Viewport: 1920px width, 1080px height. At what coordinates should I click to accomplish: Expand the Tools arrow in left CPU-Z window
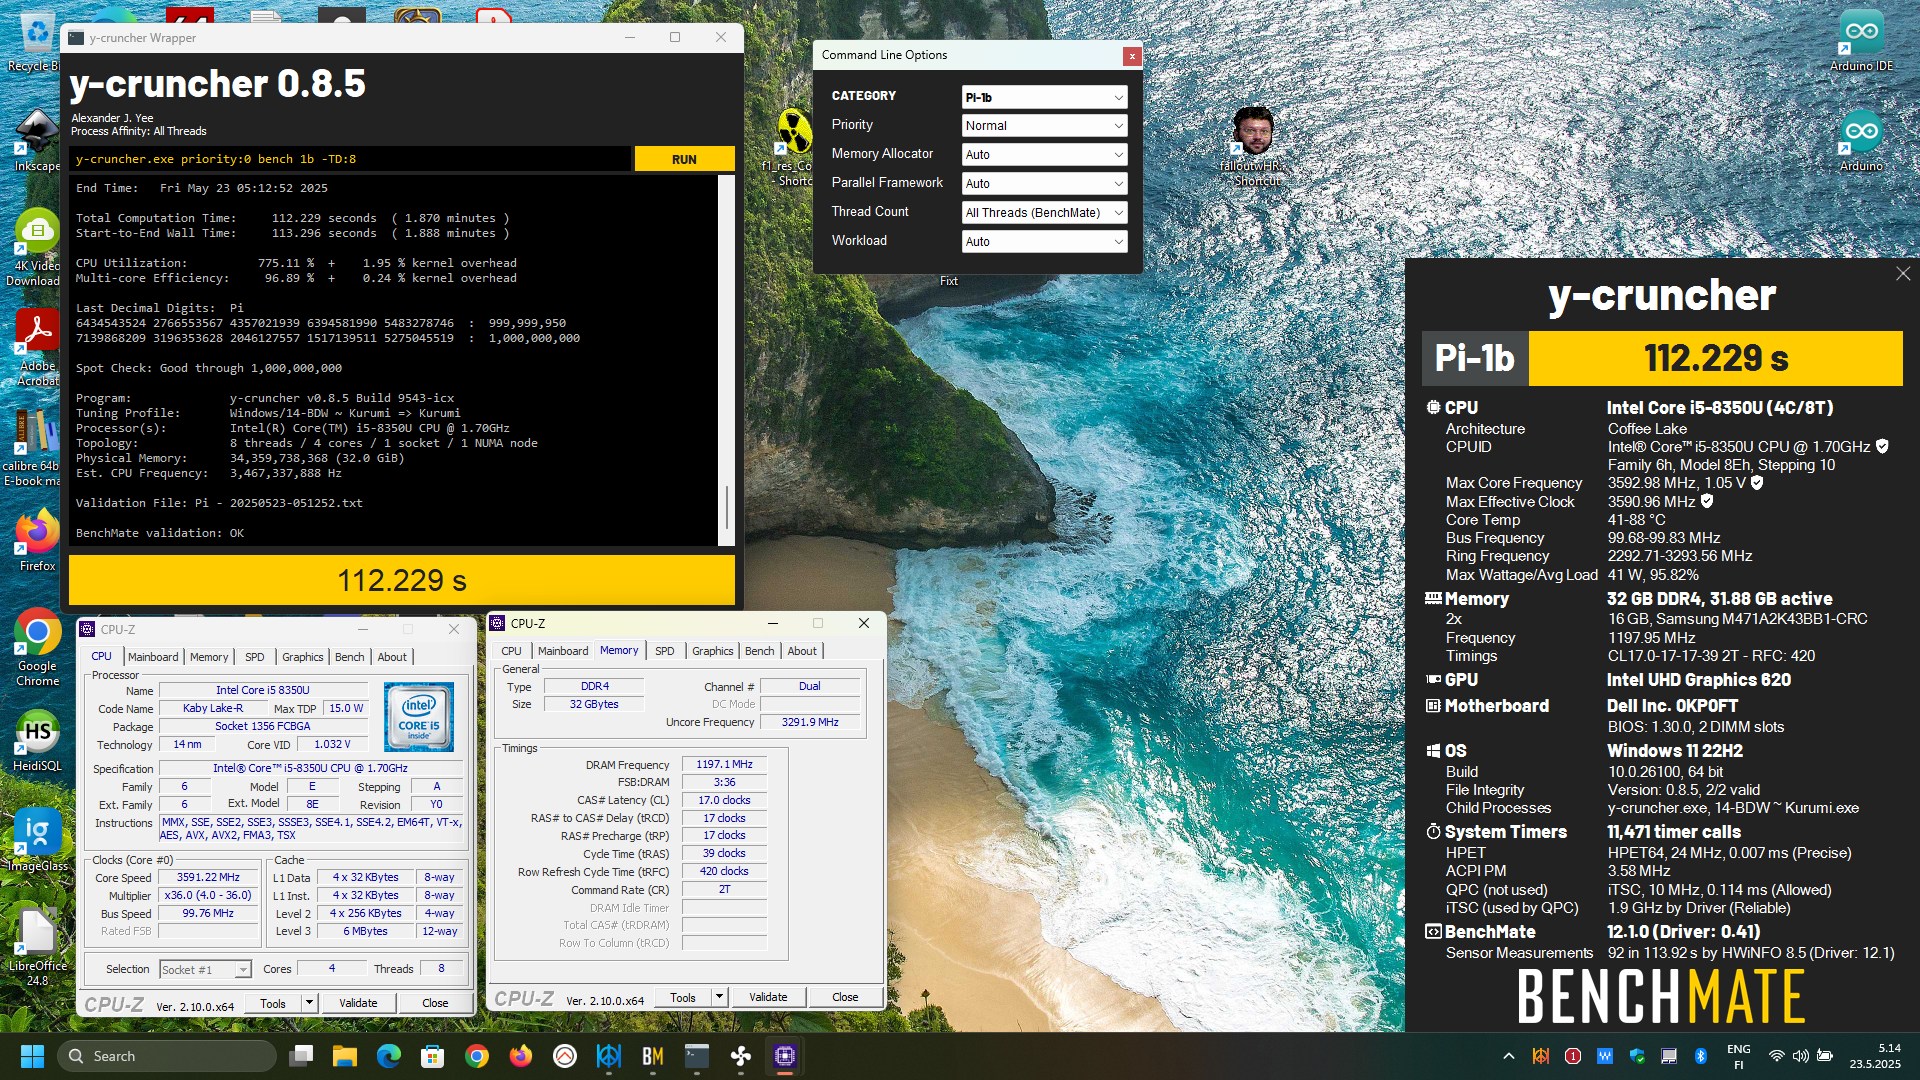[x=310, y=1003]
